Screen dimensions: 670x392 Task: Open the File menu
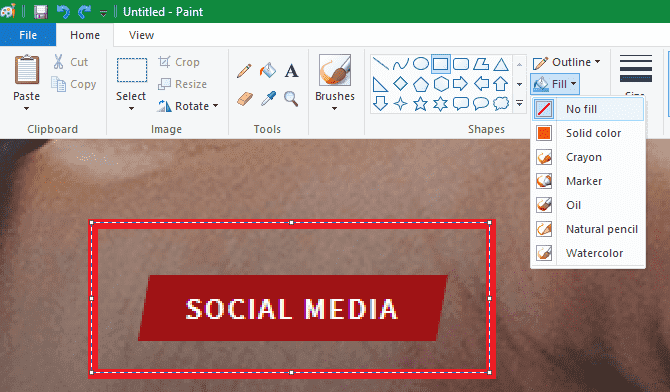tap(28, 35)
